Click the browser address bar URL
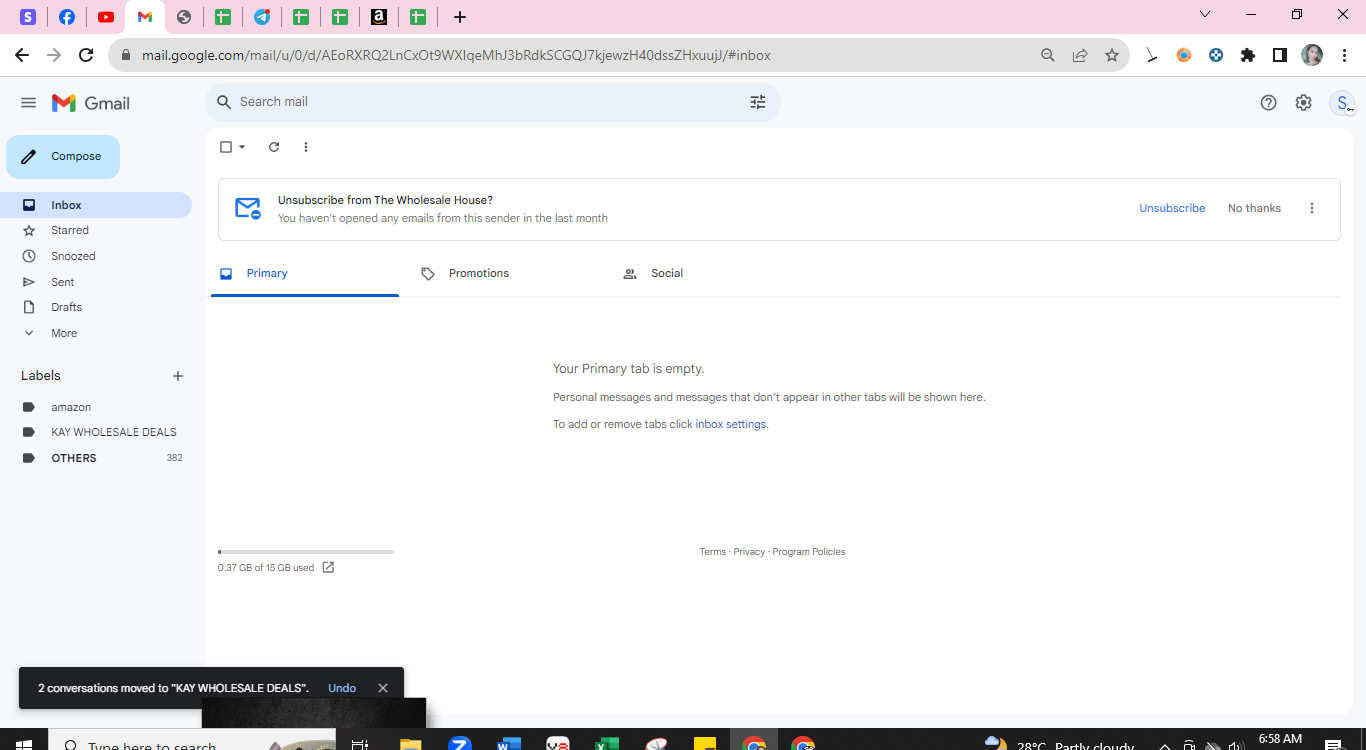The height and width of the screenshot is (750, 1366). point(456,55)
